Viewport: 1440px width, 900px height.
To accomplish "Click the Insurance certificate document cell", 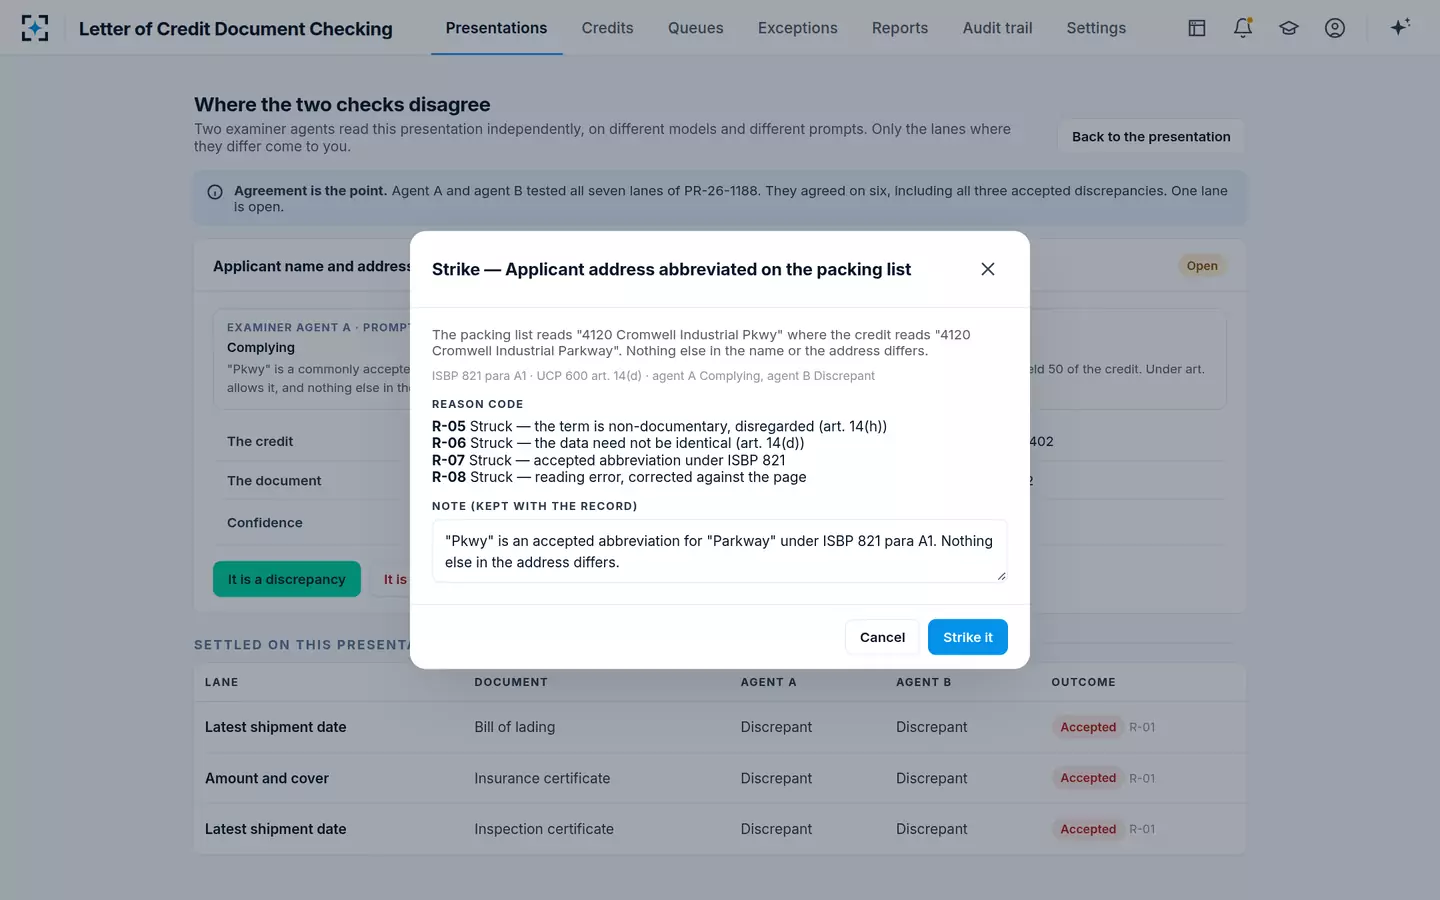I will pyautogui.click(x=542, y=778).
